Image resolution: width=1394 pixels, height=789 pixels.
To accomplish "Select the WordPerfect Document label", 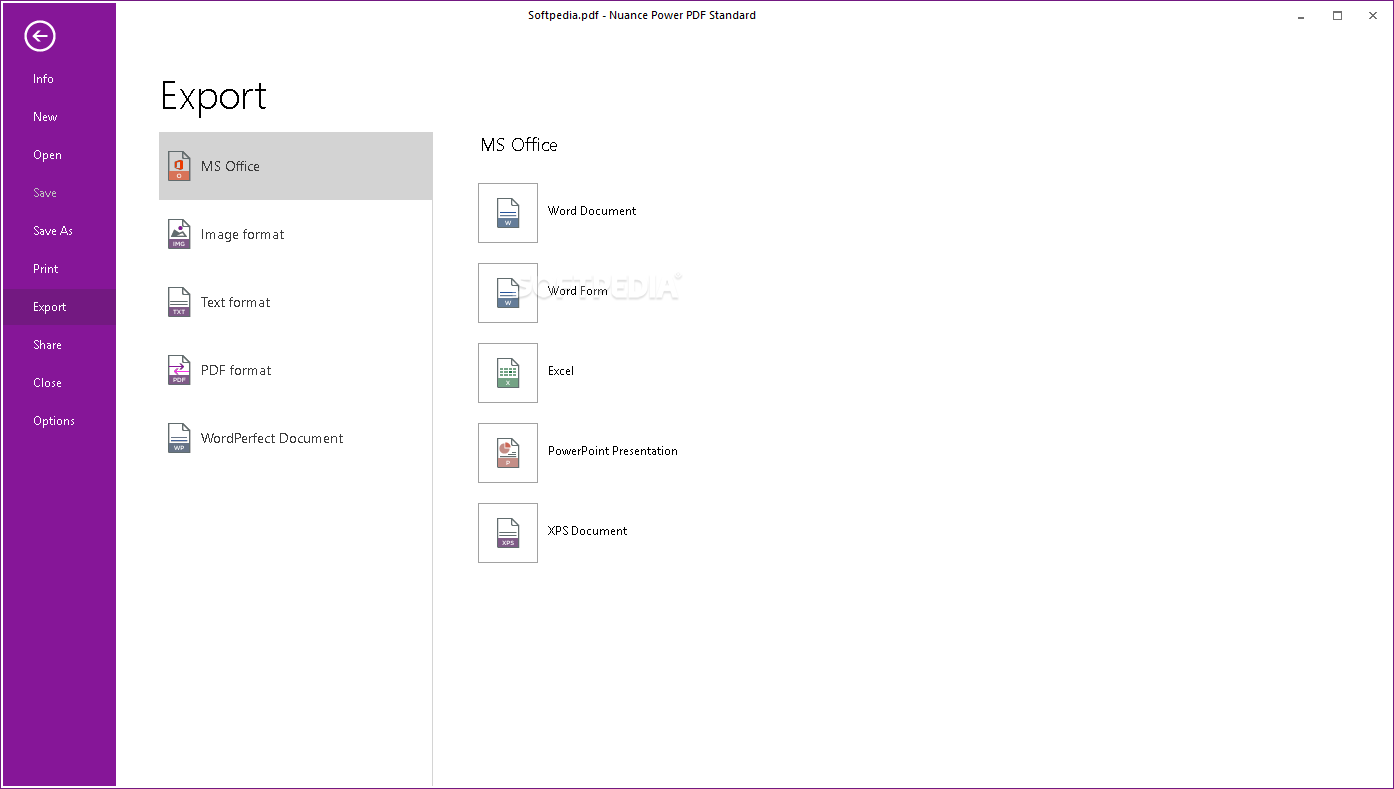I will tap(272, 438).
